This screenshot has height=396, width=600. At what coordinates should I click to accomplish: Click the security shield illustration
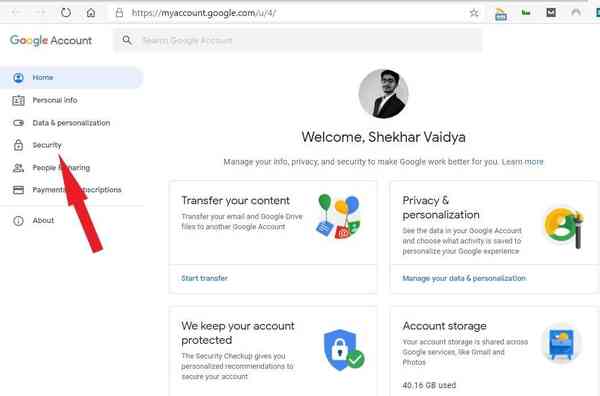tap(344, 350)
